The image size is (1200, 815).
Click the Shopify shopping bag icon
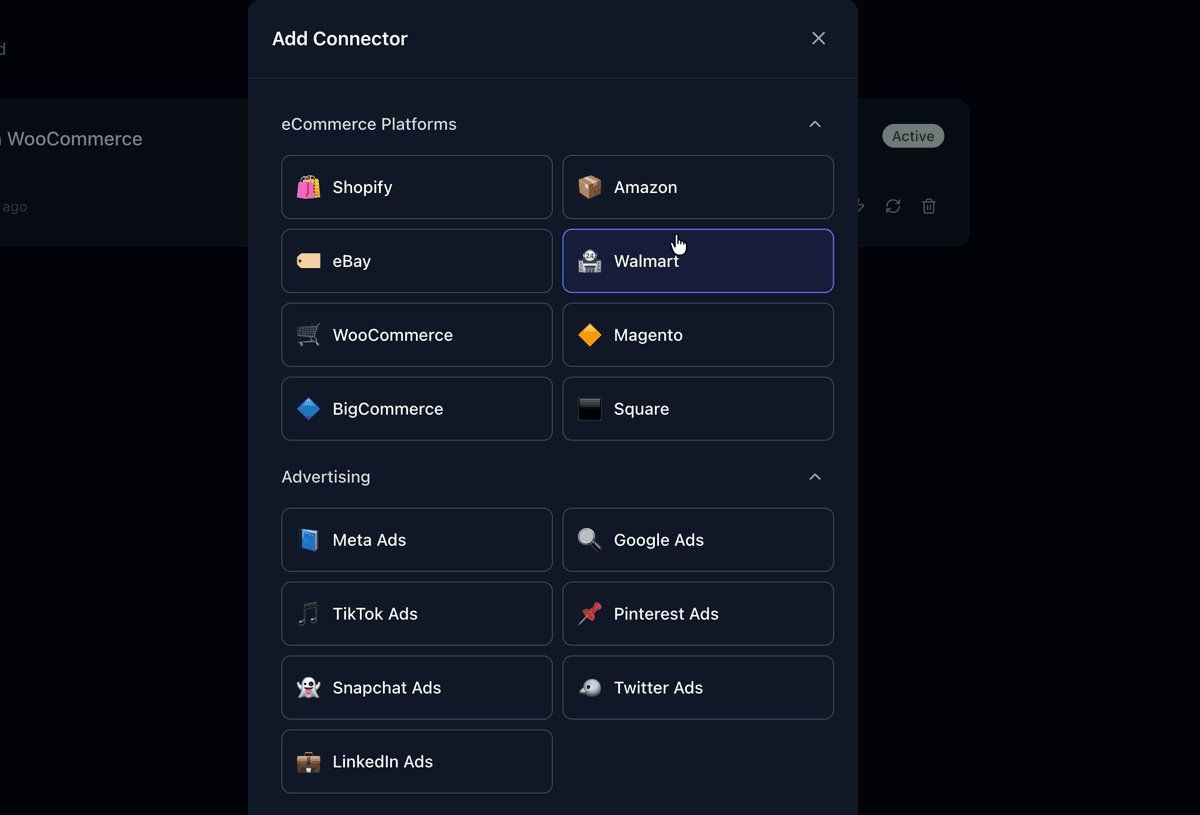[x=308, y=187]
